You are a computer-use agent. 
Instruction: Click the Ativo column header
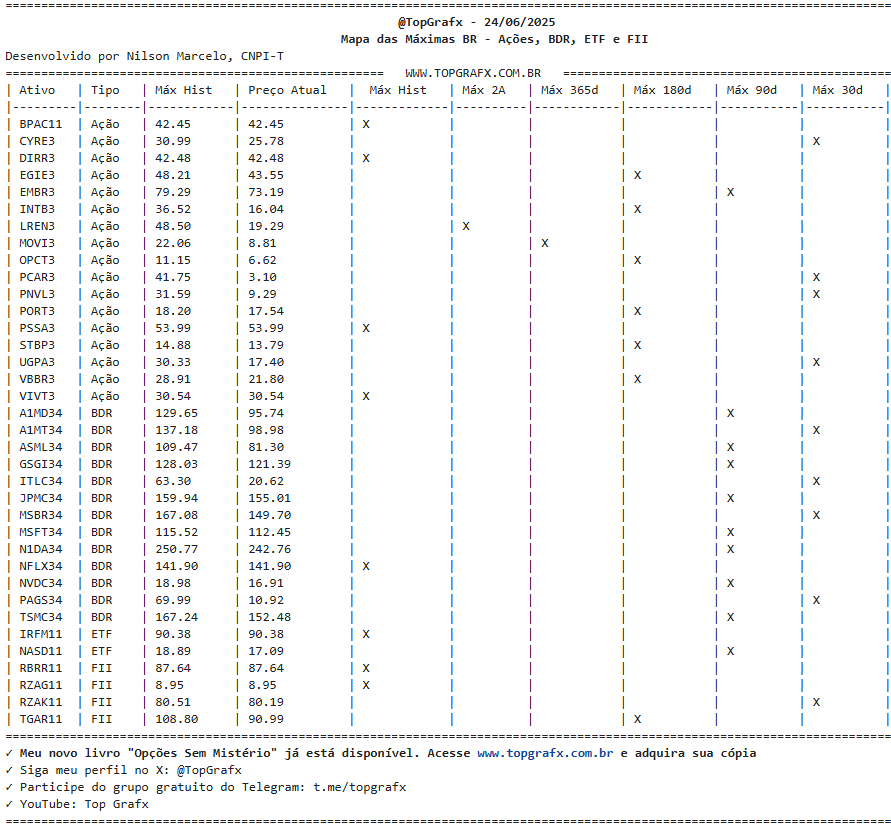[37, 90]
